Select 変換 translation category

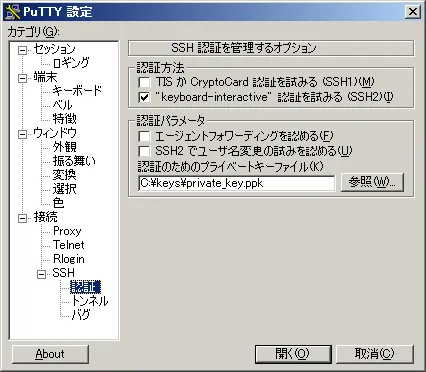tap(64, 175)
